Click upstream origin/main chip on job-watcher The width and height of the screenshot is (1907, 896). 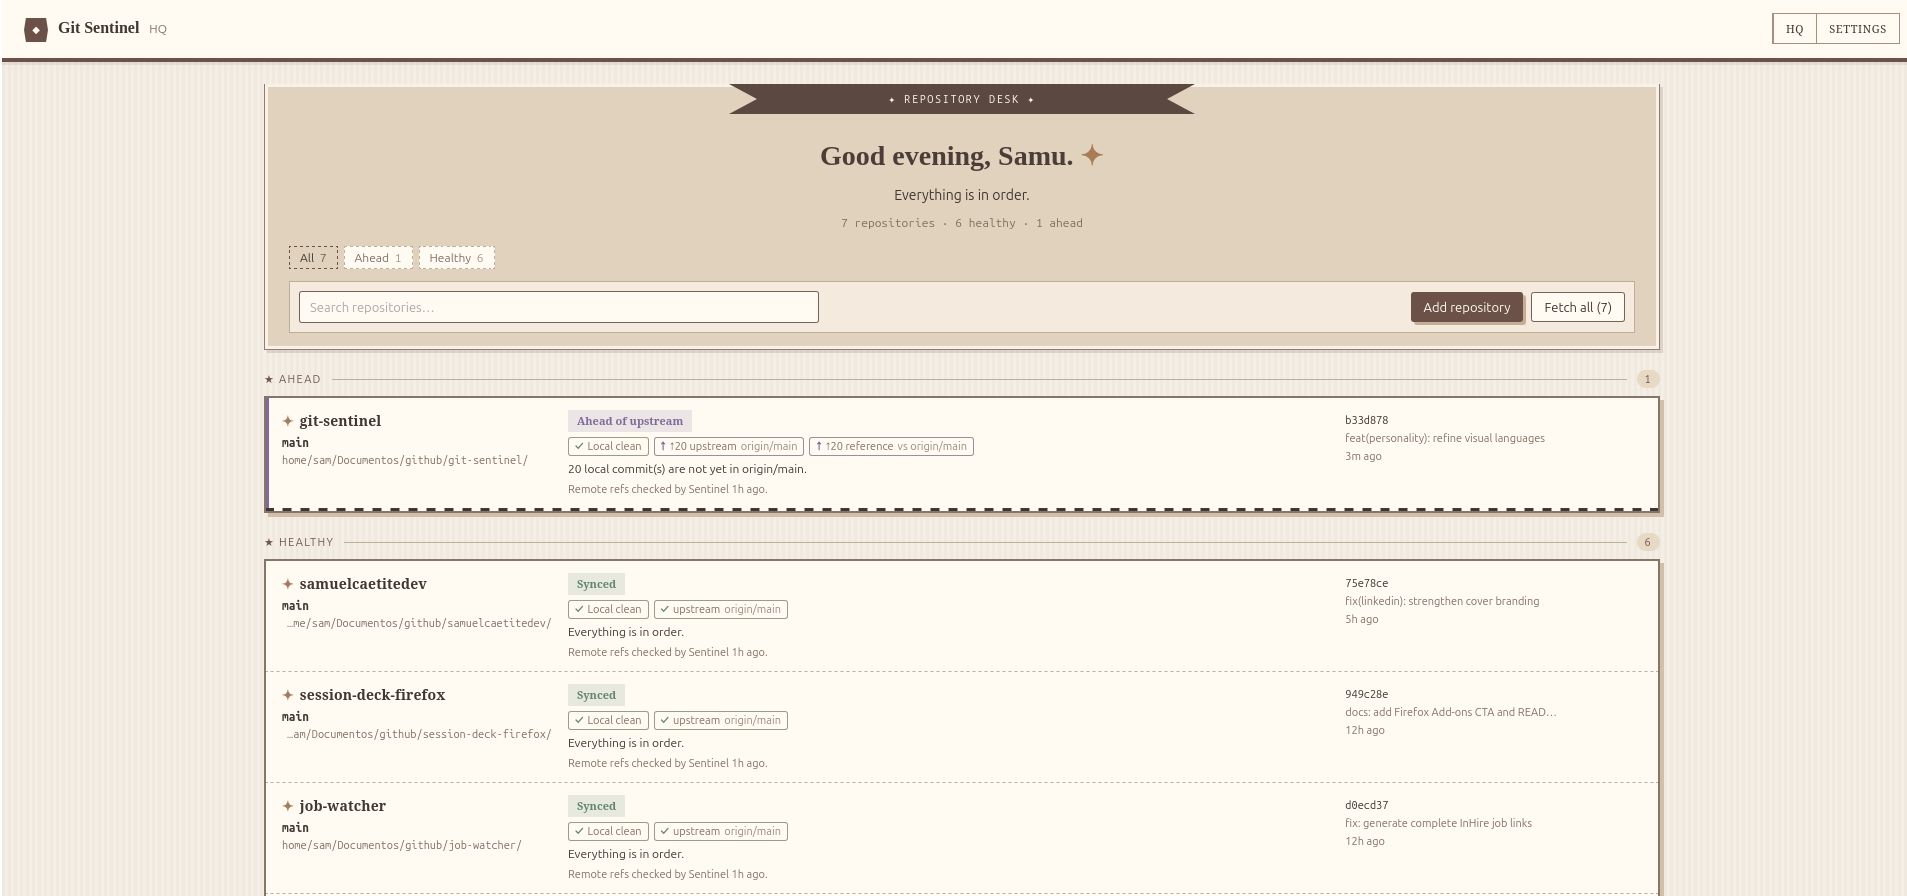click(721, 831)
